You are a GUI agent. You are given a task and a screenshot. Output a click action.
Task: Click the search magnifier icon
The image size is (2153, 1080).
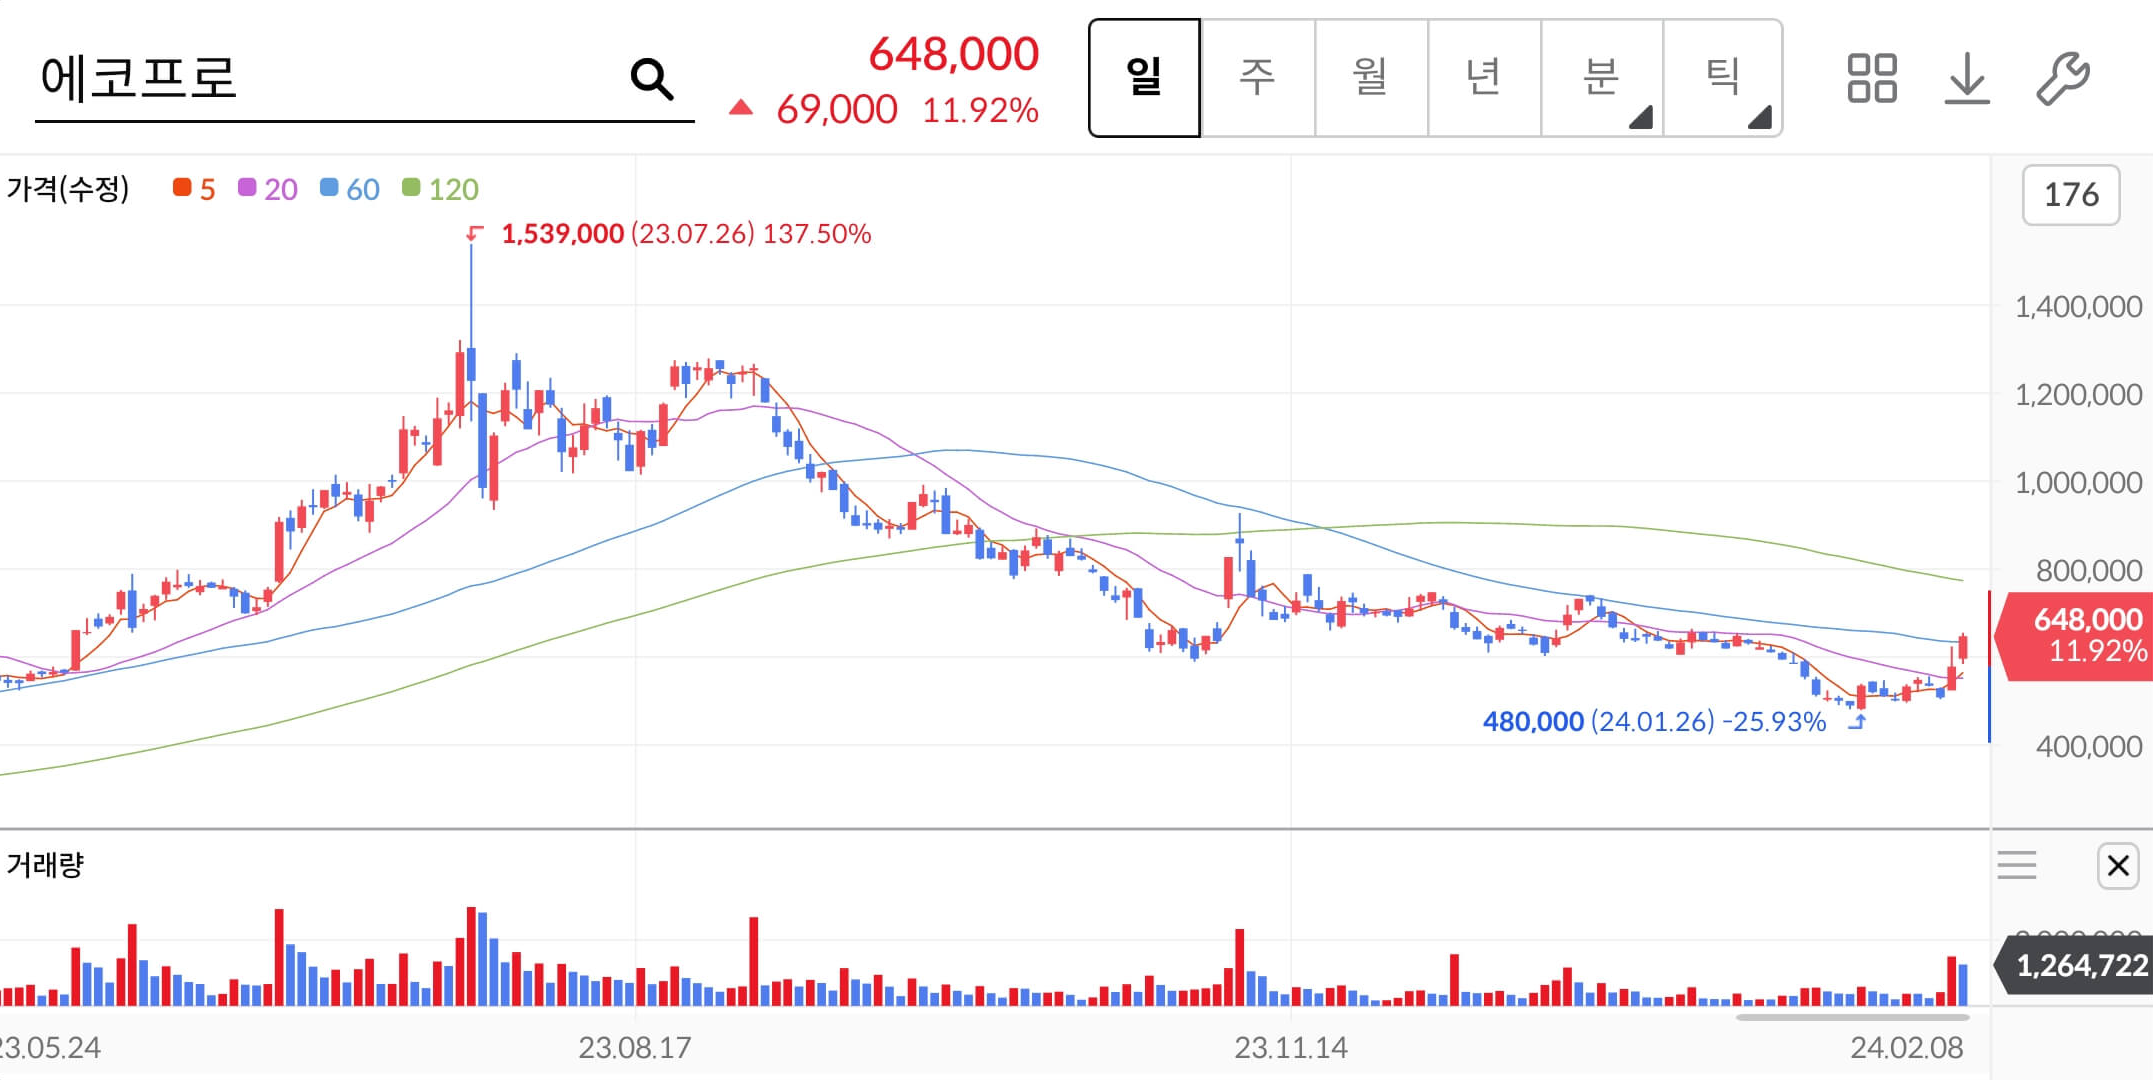[651, 78]
